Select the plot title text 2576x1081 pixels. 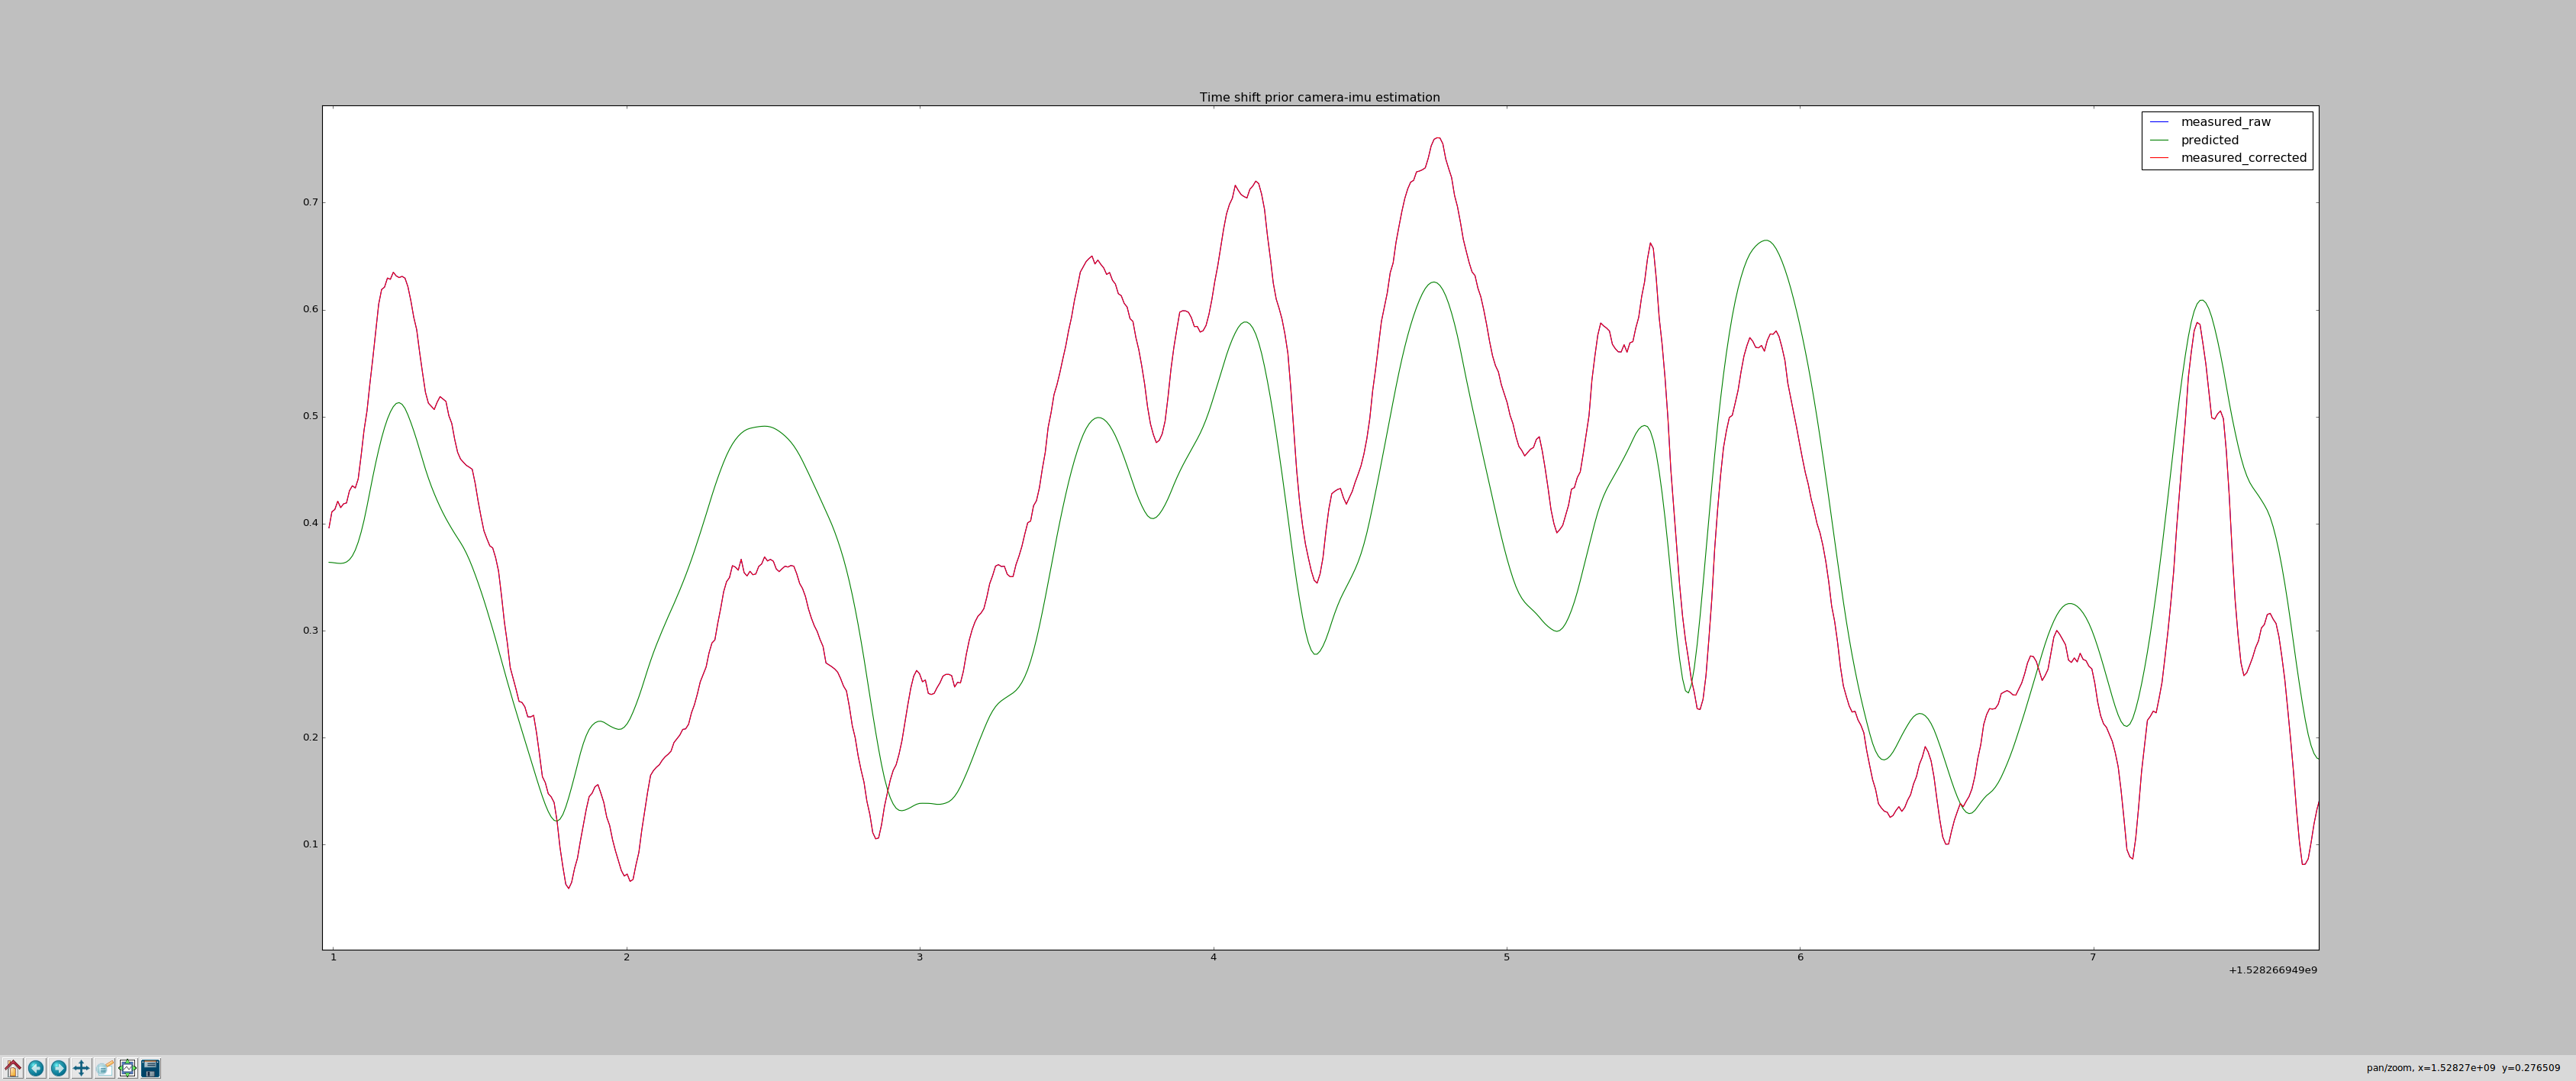(x=1320, y=97)
